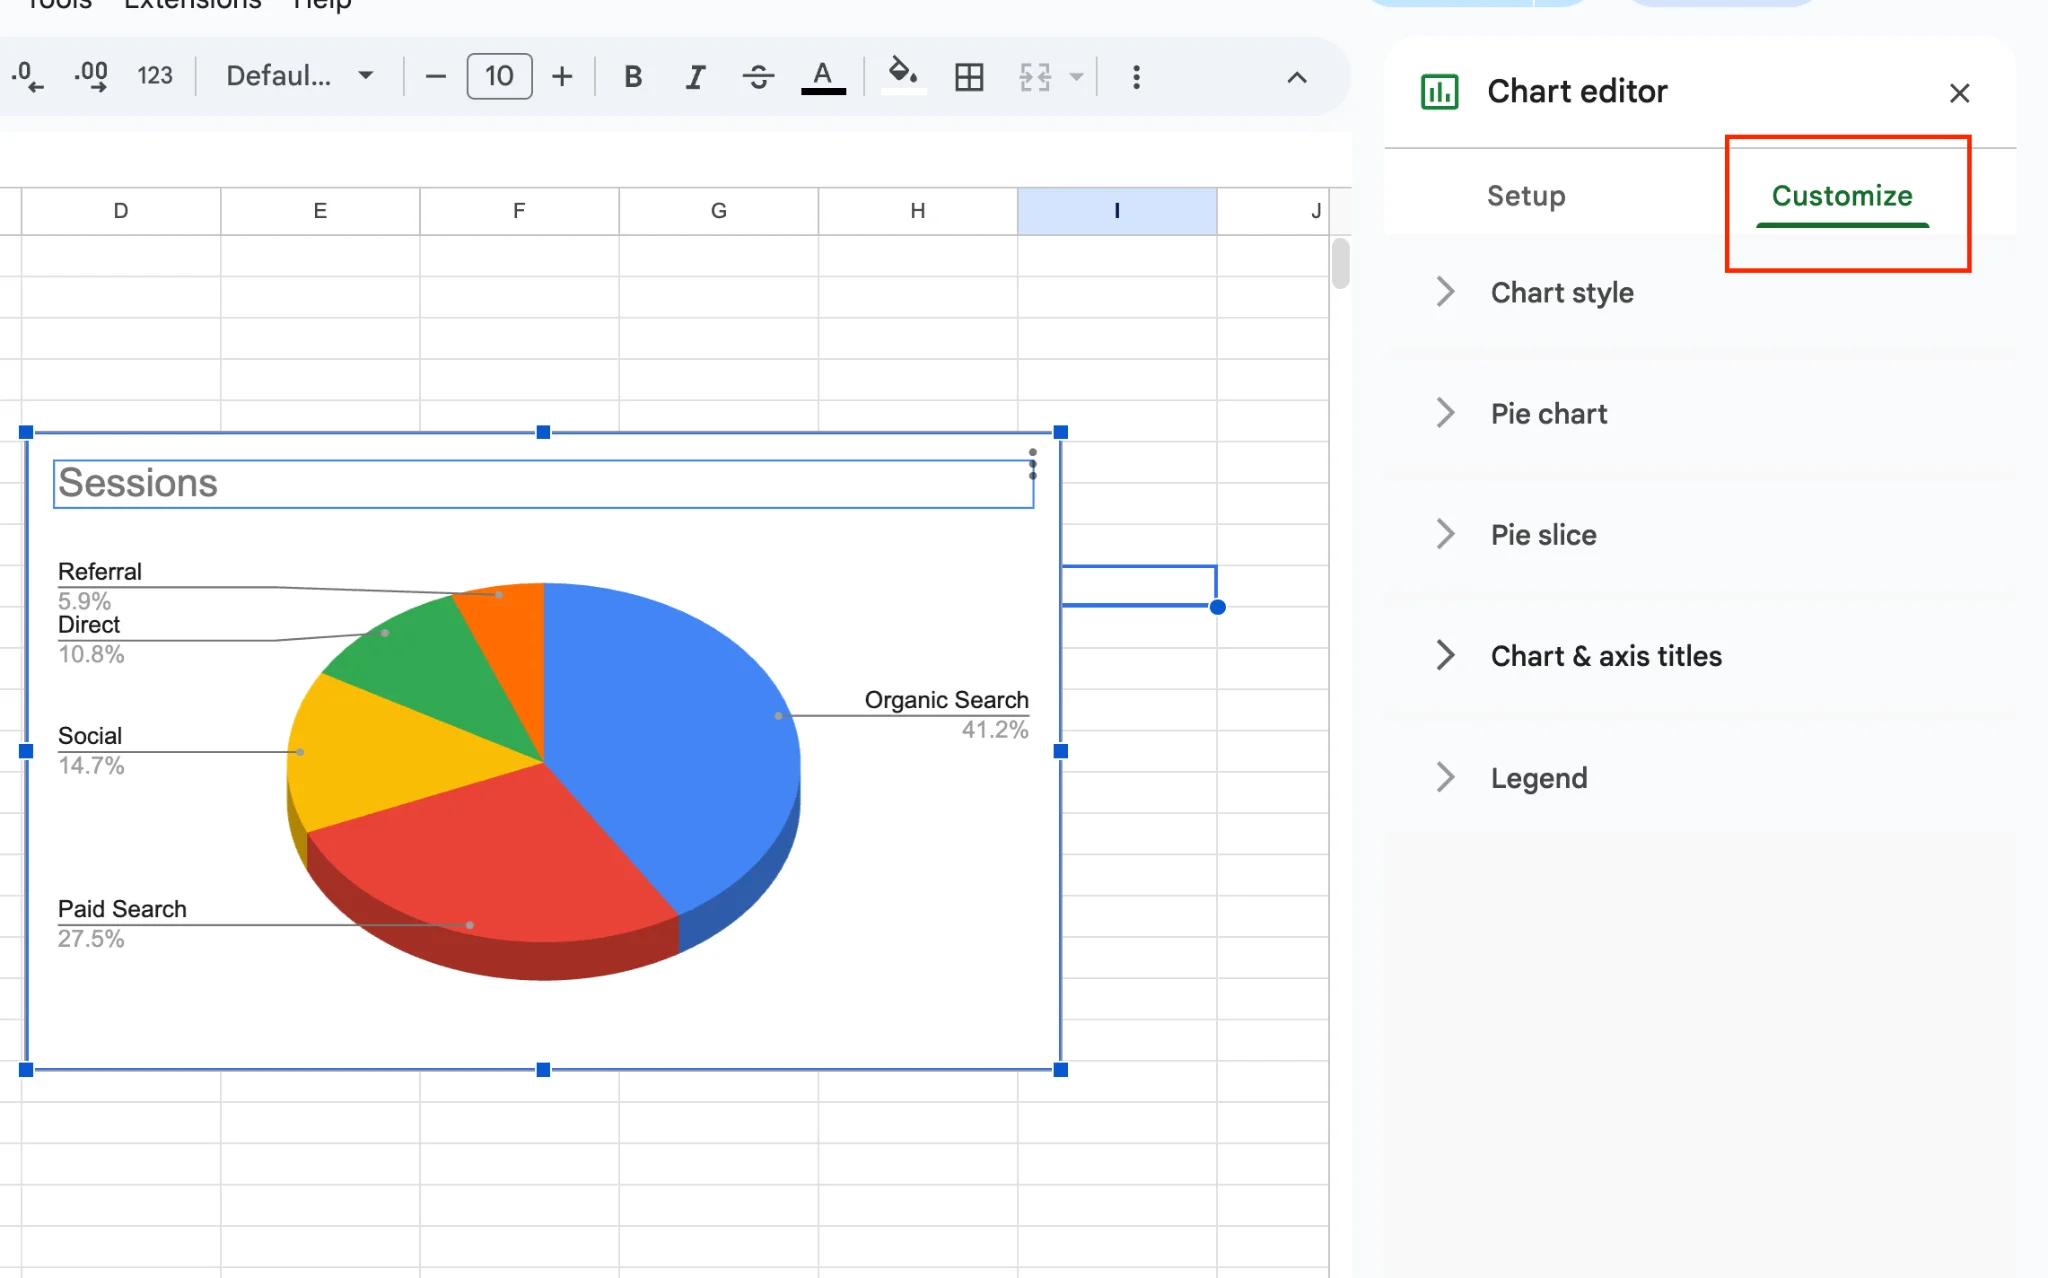Click the Social slice label
2048x1278 pixels.
click(x=90, y=736)
